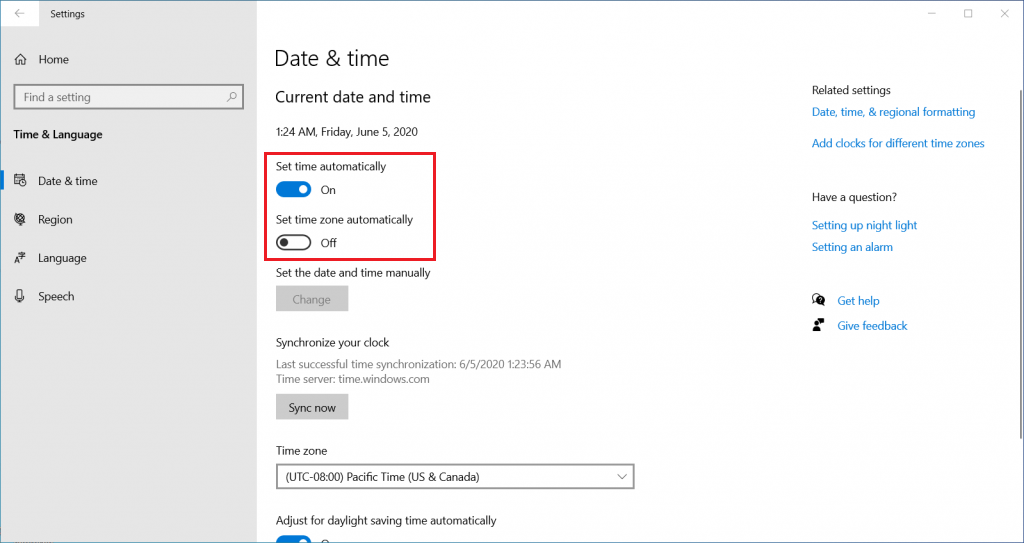The image size is (1024, 543).
Task: Open Setting an alarm link
Action: (852, 247)
